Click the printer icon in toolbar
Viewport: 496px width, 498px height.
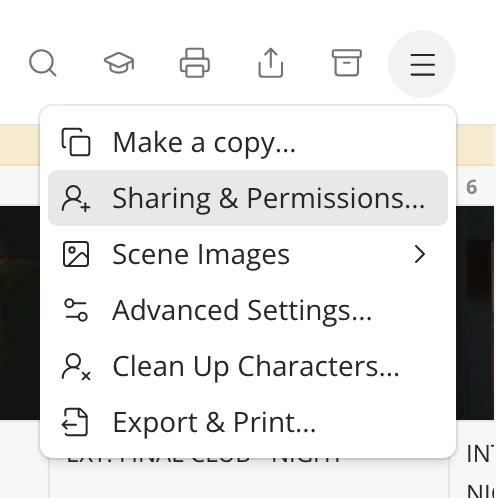click(195, 63)
